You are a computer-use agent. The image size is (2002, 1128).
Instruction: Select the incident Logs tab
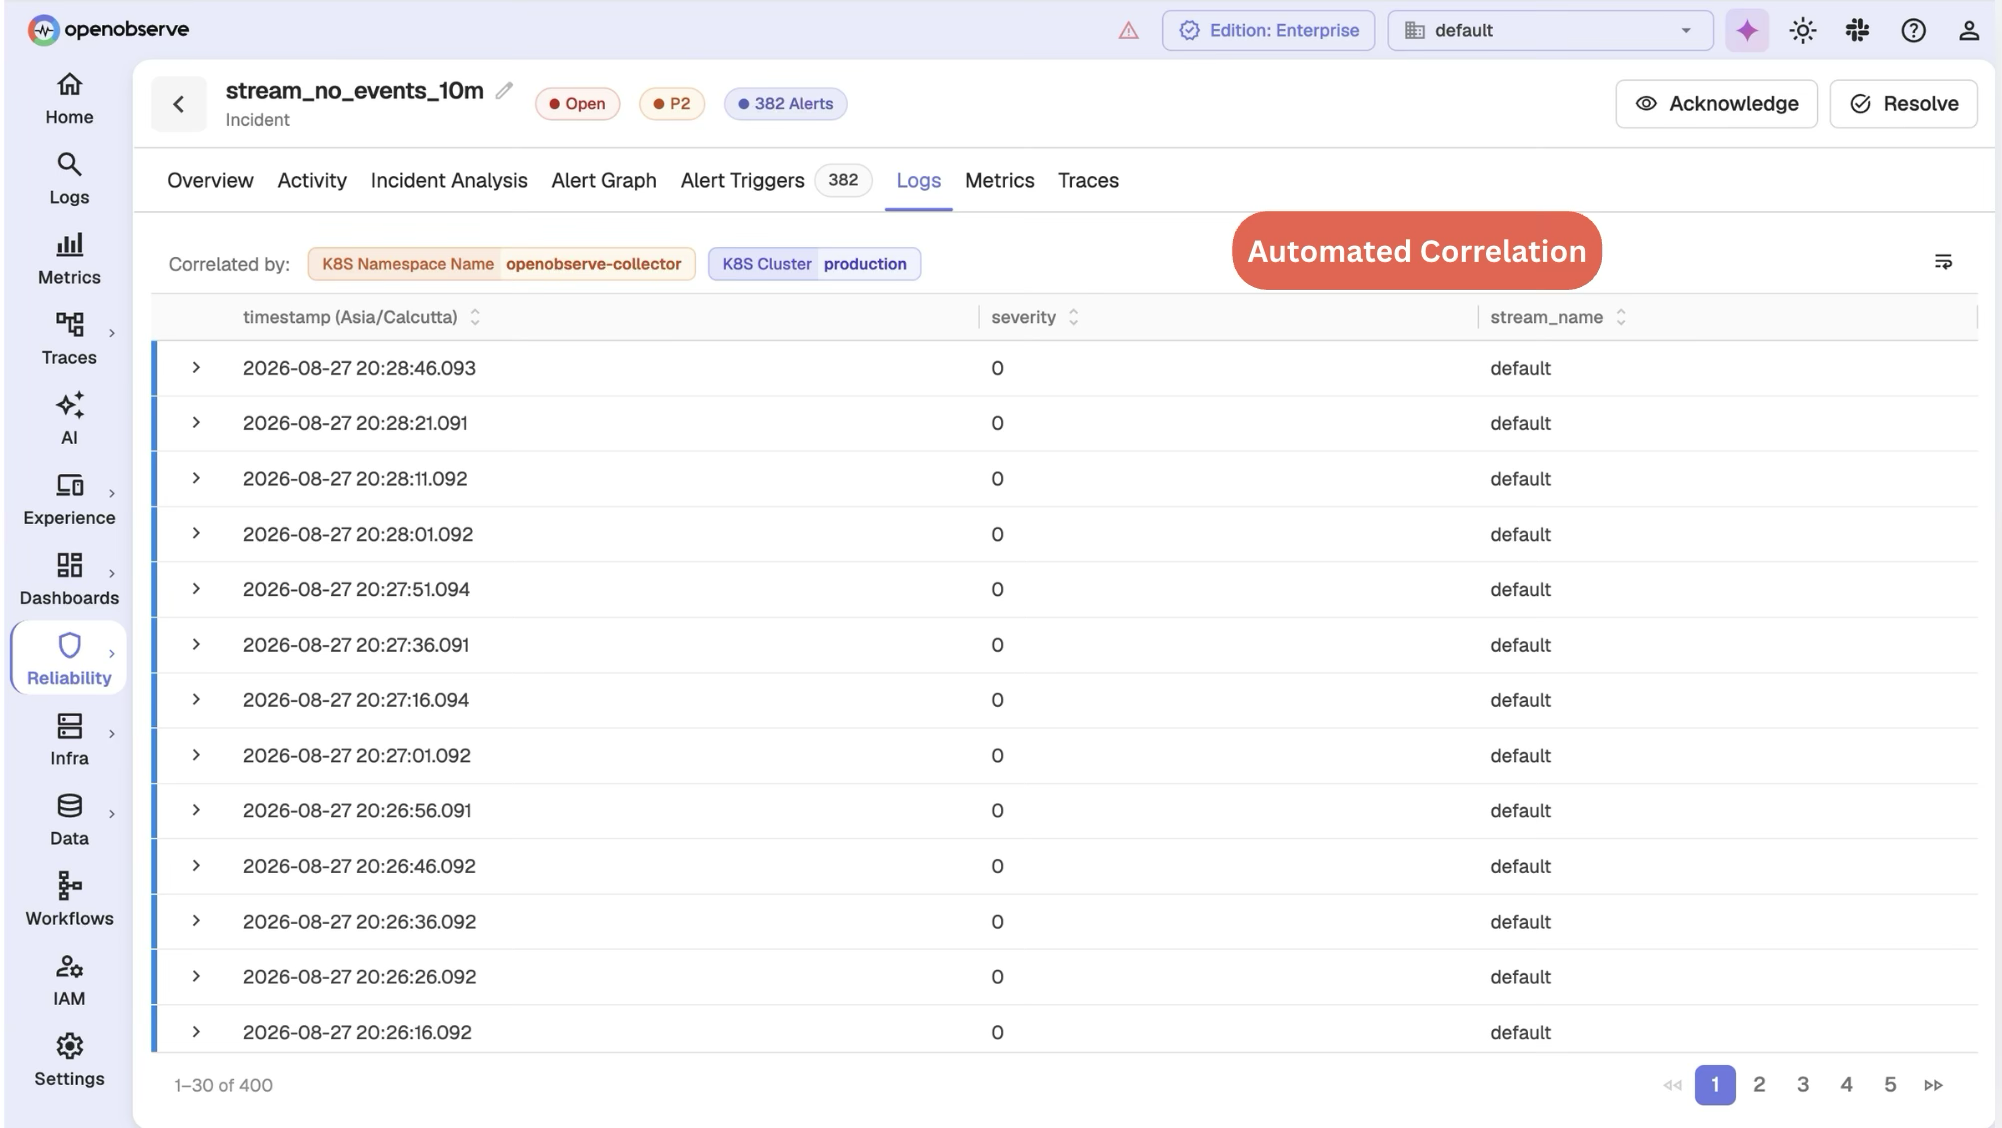point(918,181)
